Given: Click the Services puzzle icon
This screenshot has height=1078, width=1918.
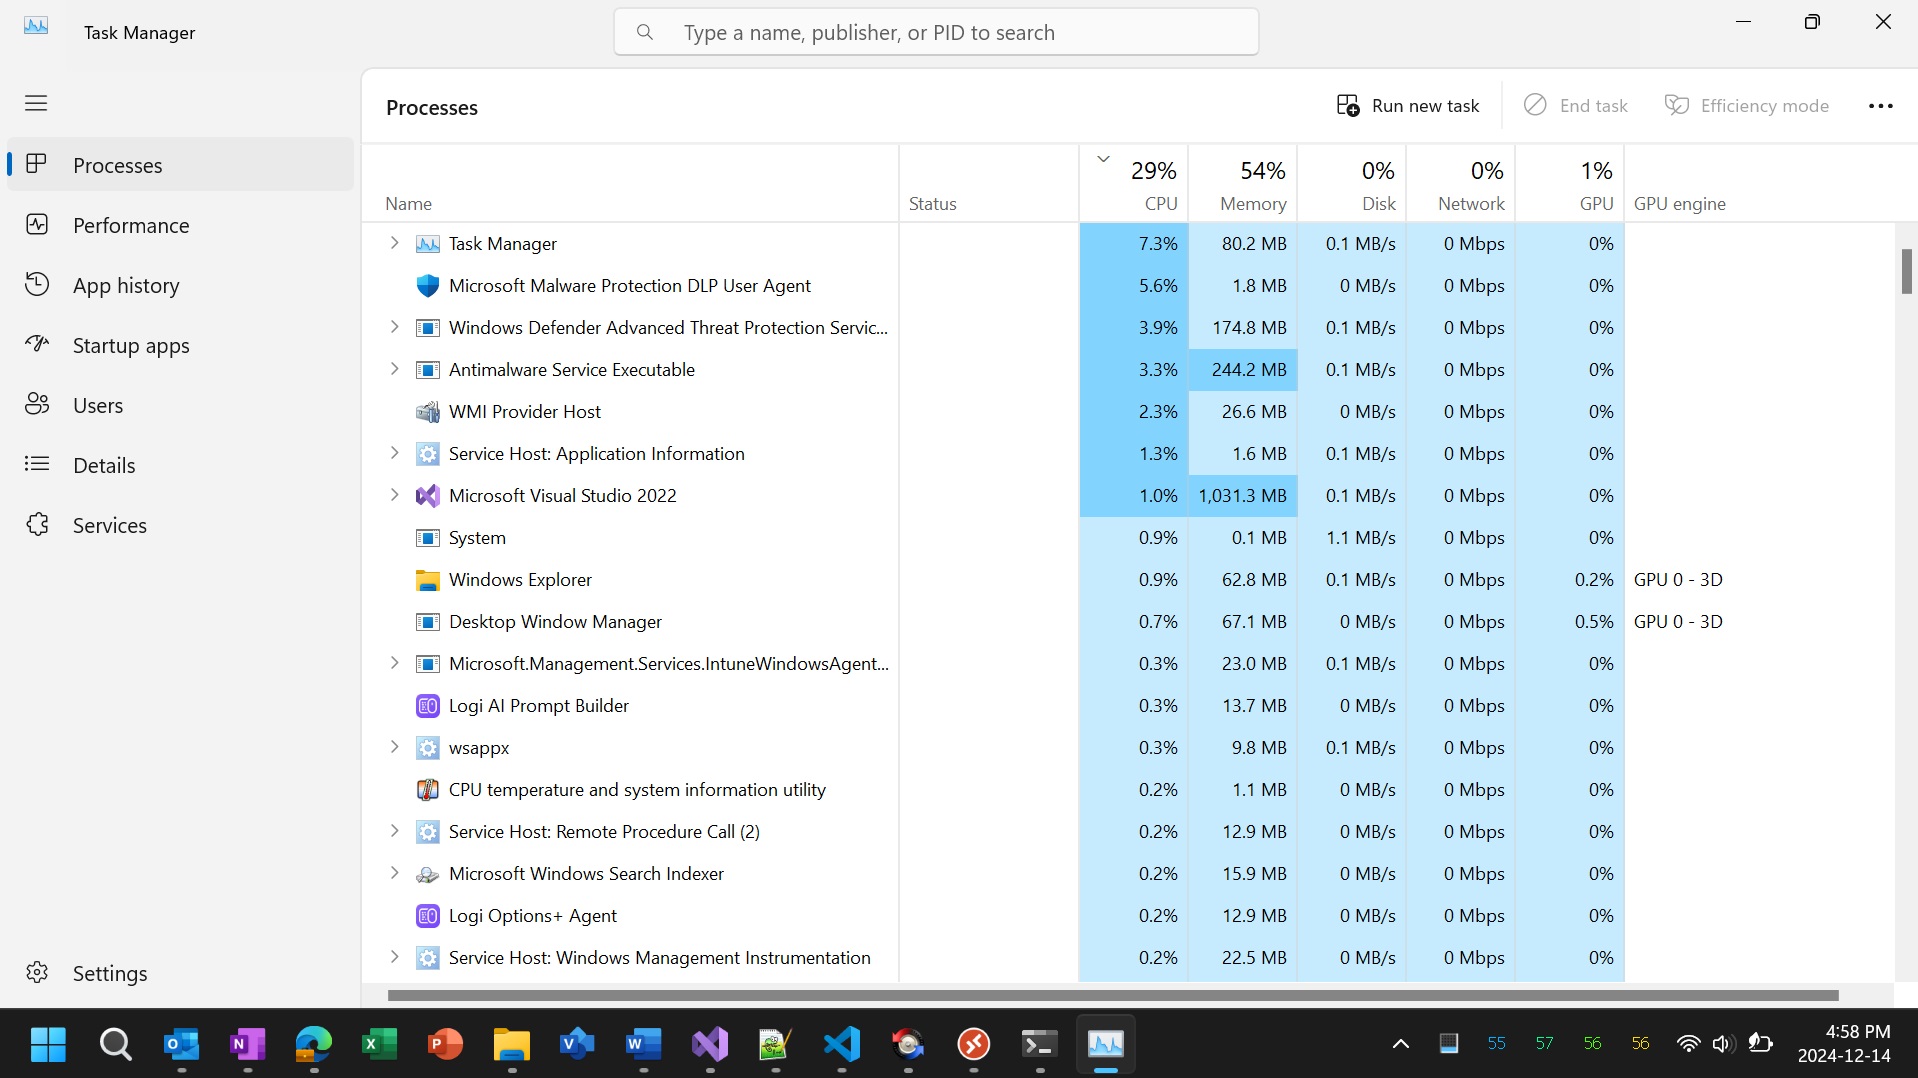Looking at the screenshot, I should 37,524.
